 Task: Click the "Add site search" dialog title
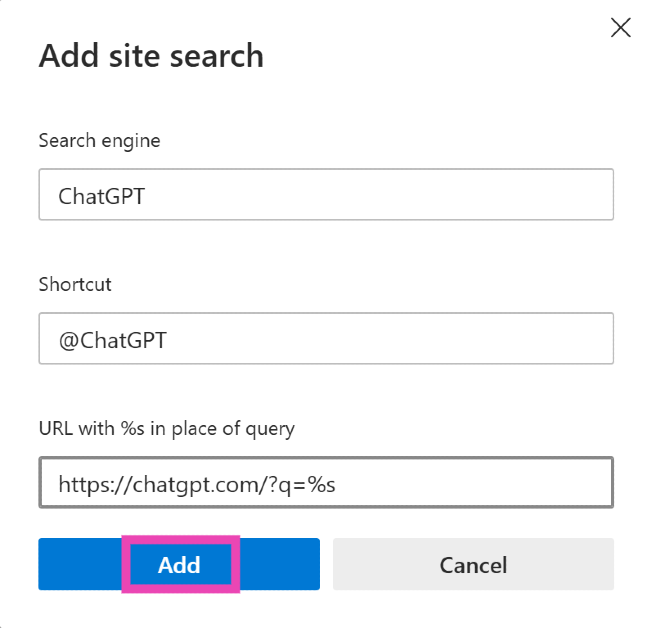[x=151, y=56]
